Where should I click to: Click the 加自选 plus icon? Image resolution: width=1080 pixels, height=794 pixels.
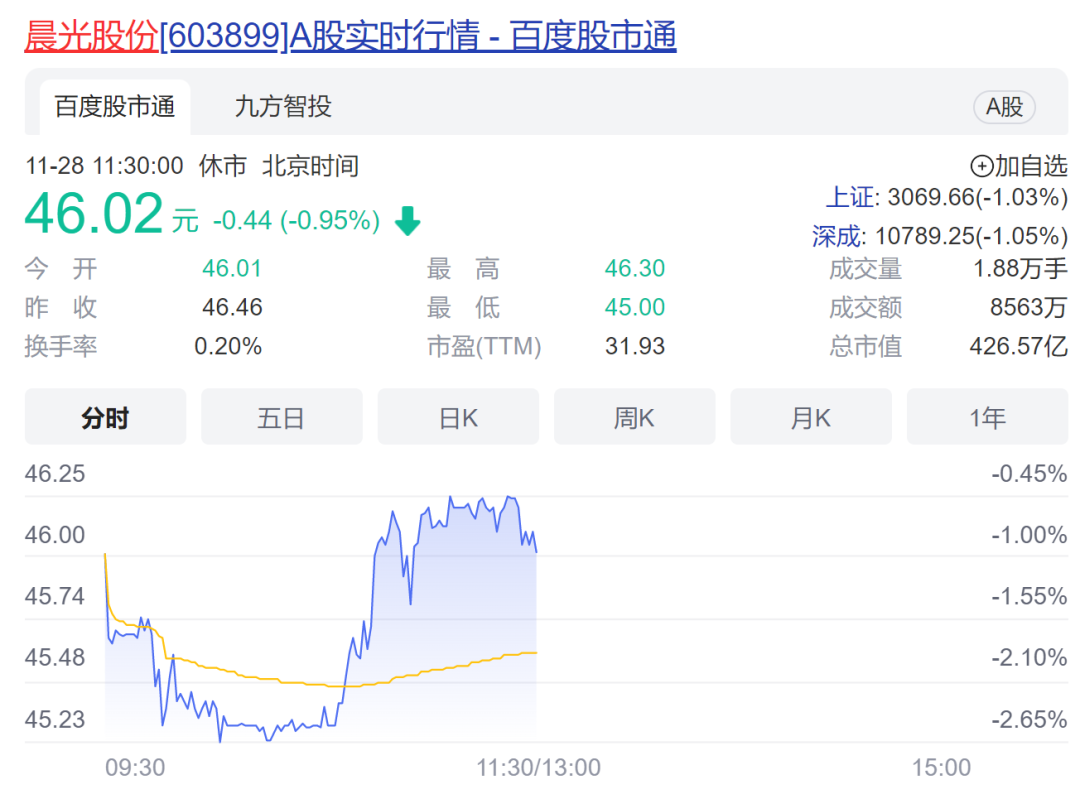pos(982,166)
